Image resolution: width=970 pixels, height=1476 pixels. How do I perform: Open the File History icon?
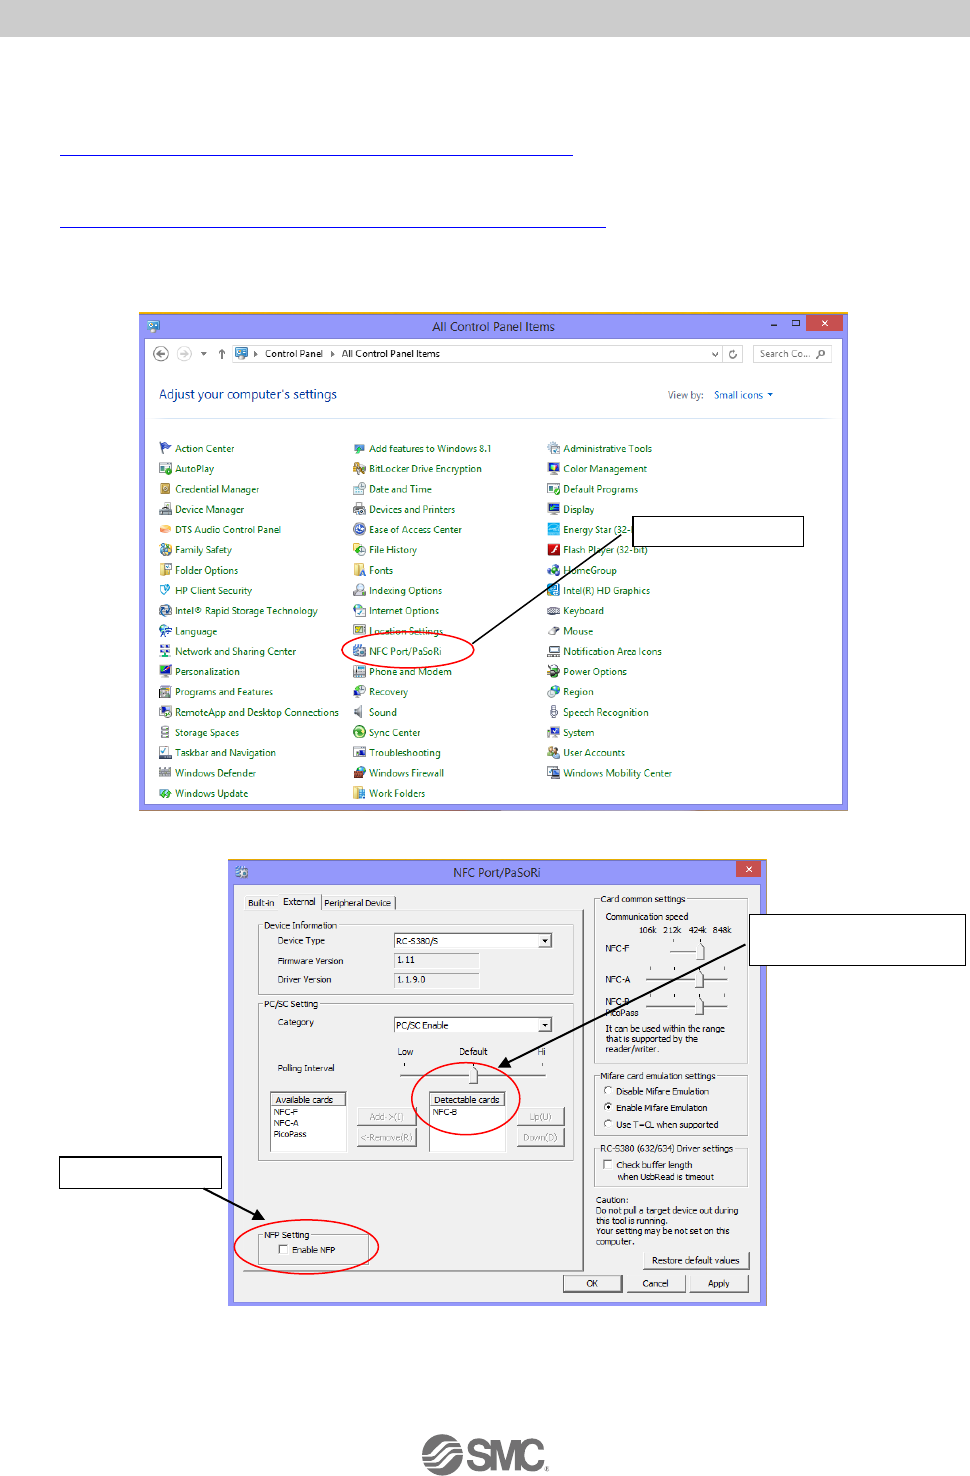(359, 549)
